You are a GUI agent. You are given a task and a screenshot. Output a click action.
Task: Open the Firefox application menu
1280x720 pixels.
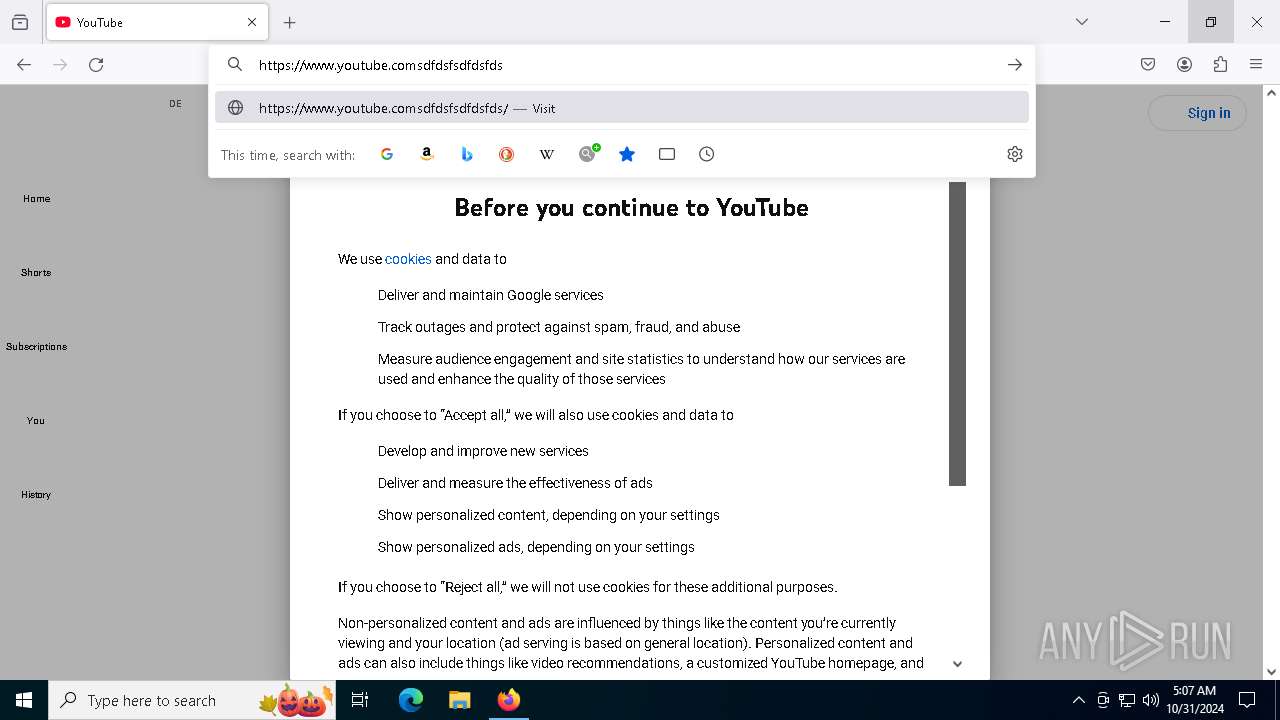(x=1256, y=65)
